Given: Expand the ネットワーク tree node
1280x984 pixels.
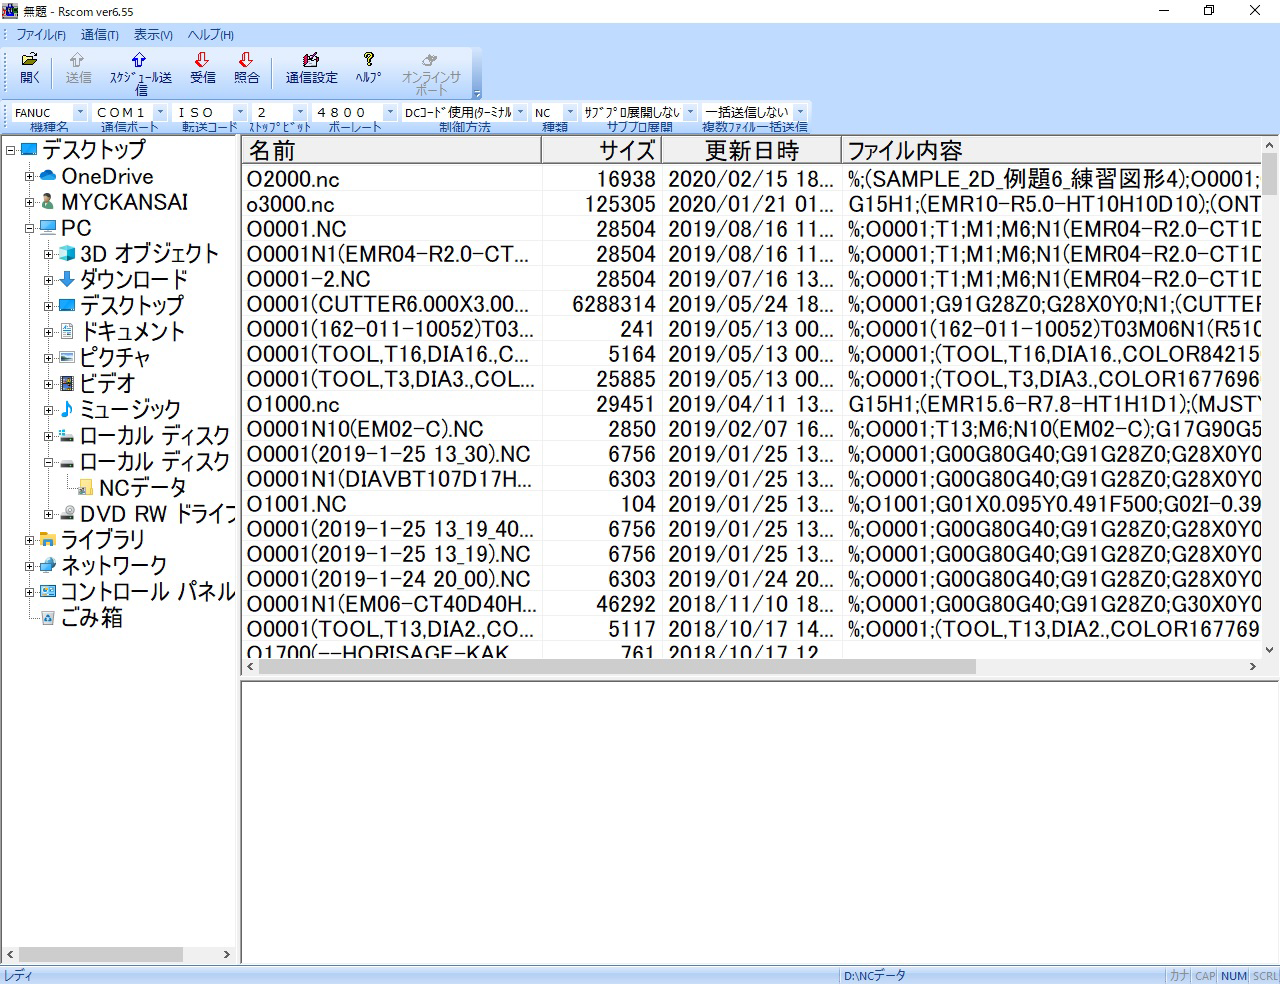Looking at the screenshot, I should click(x=29, y=566).
